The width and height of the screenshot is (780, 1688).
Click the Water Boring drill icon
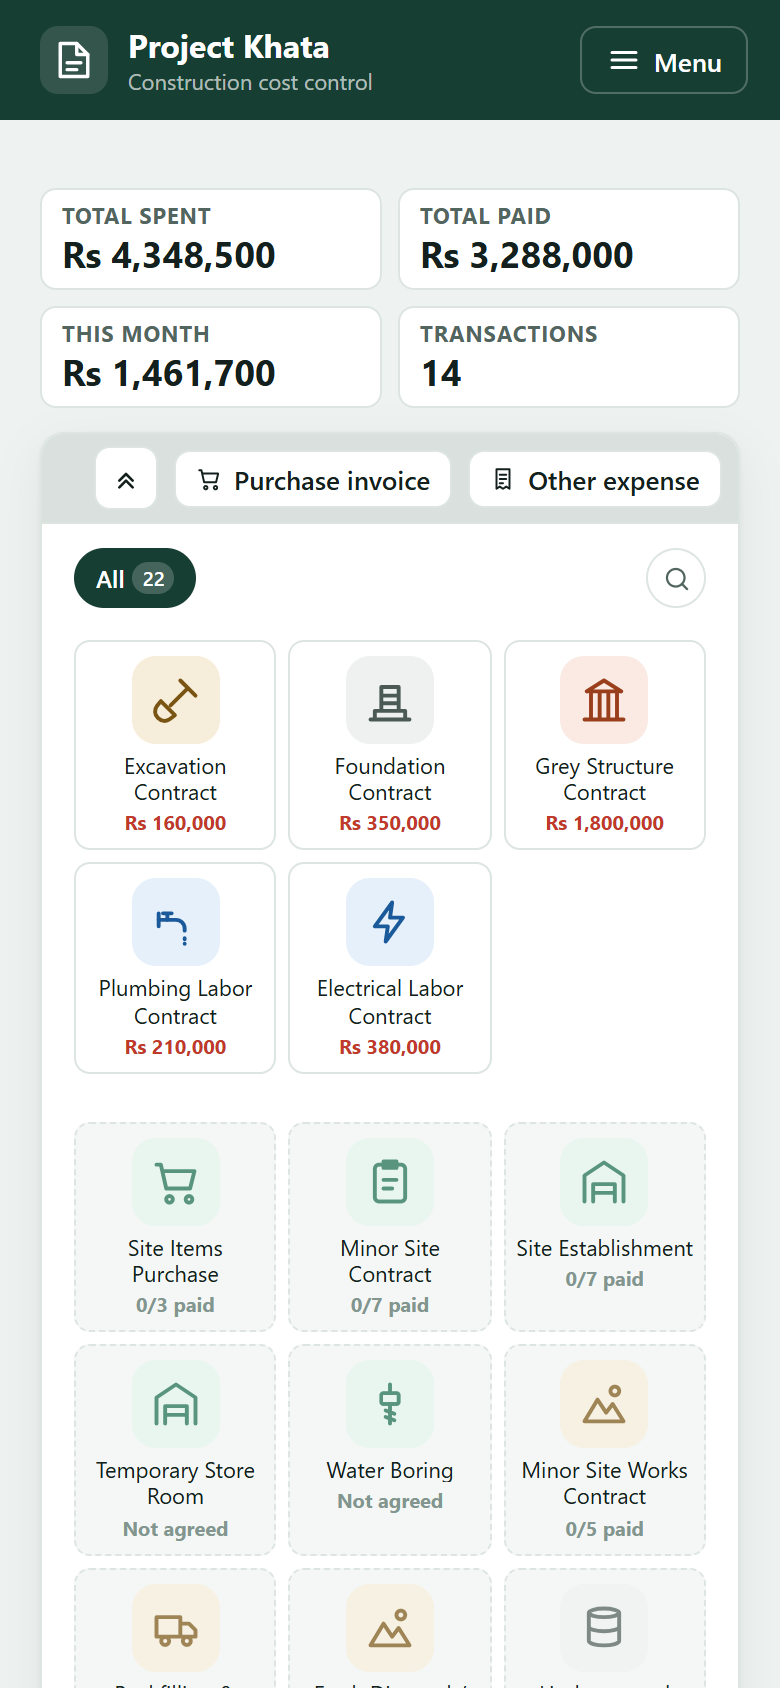390,1404
